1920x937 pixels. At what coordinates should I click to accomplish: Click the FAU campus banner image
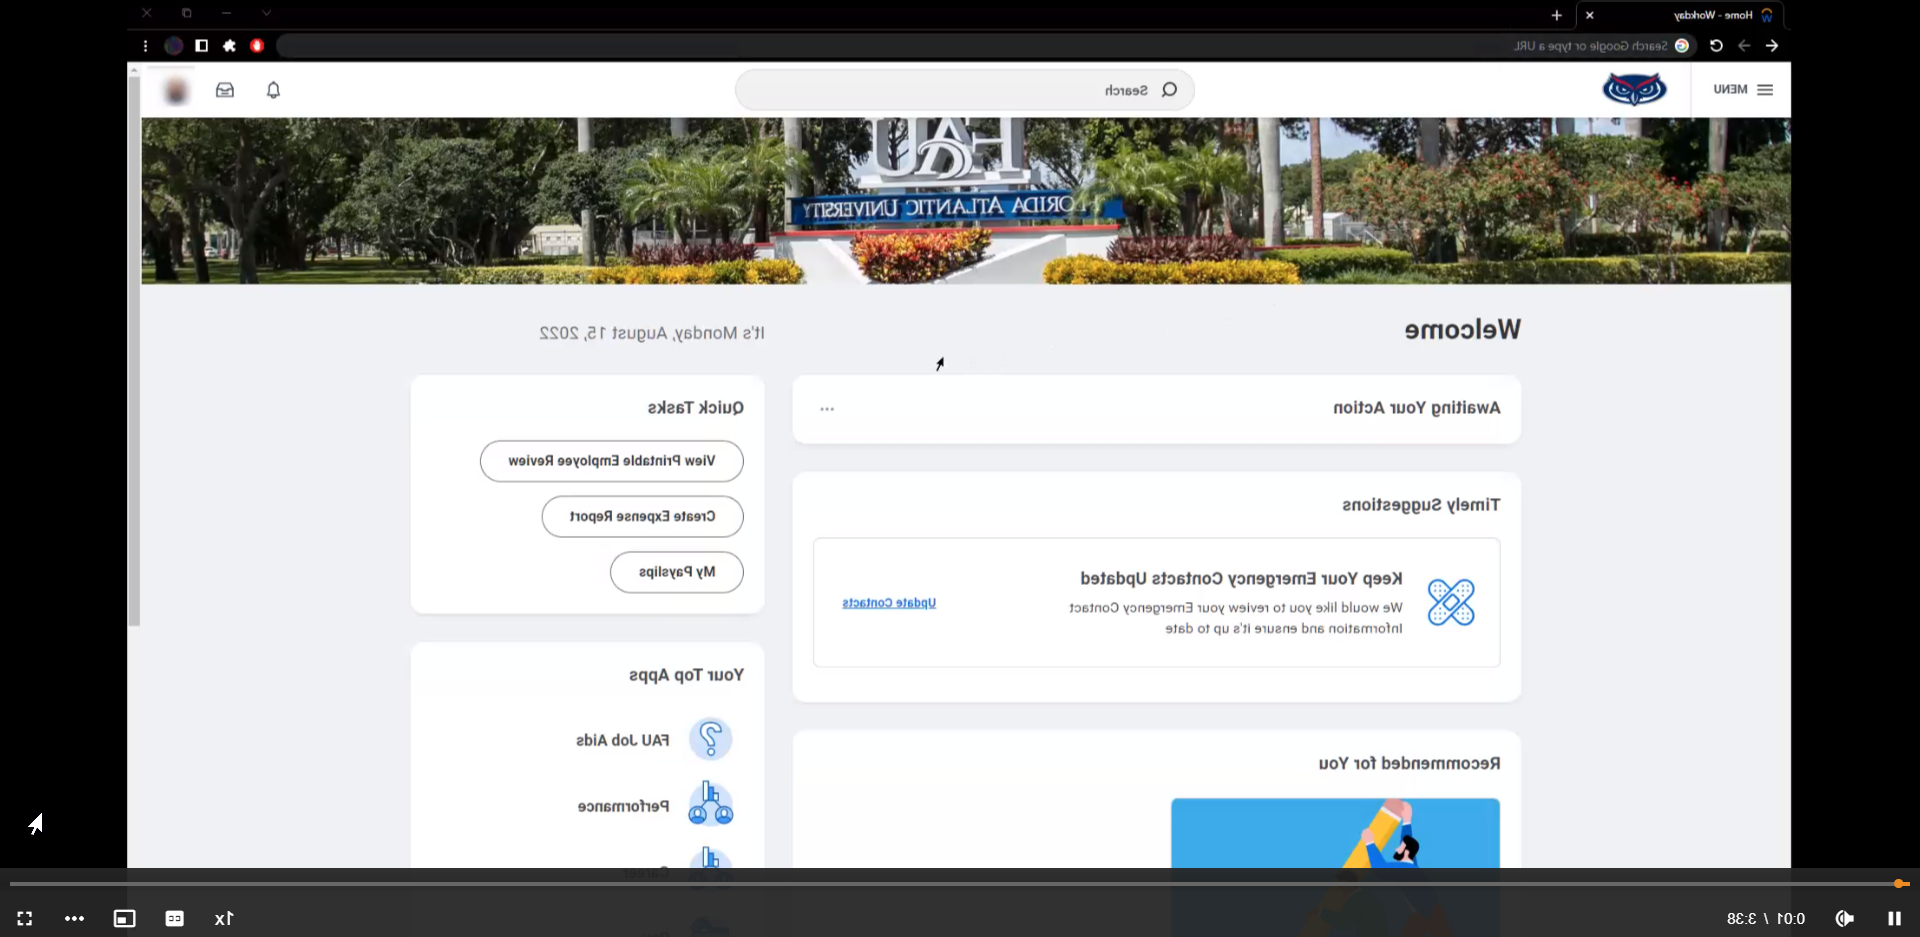point(965,201)
